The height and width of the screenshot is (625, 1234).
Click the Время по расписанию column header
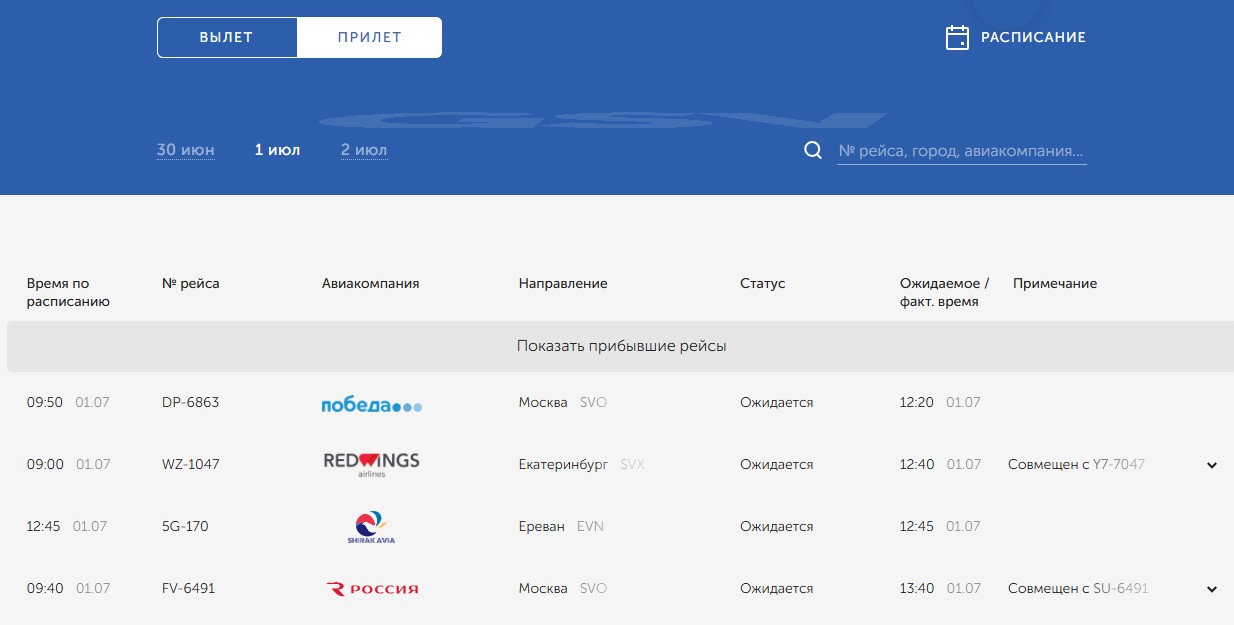(x=68, y=292)
